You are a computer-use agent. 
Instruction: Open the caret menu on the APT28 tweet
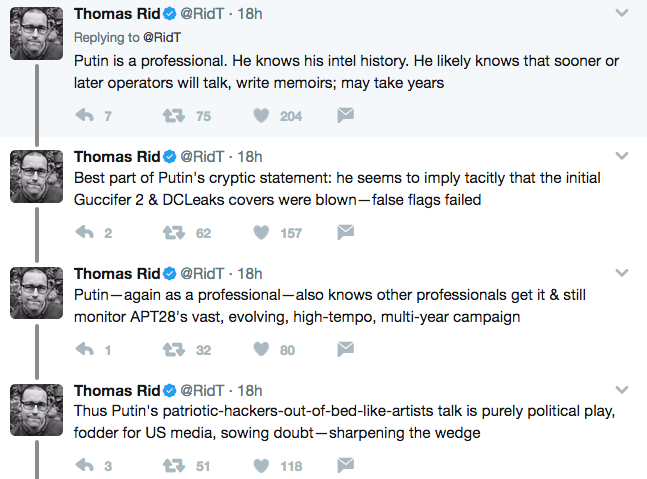(x=621, y=272)
